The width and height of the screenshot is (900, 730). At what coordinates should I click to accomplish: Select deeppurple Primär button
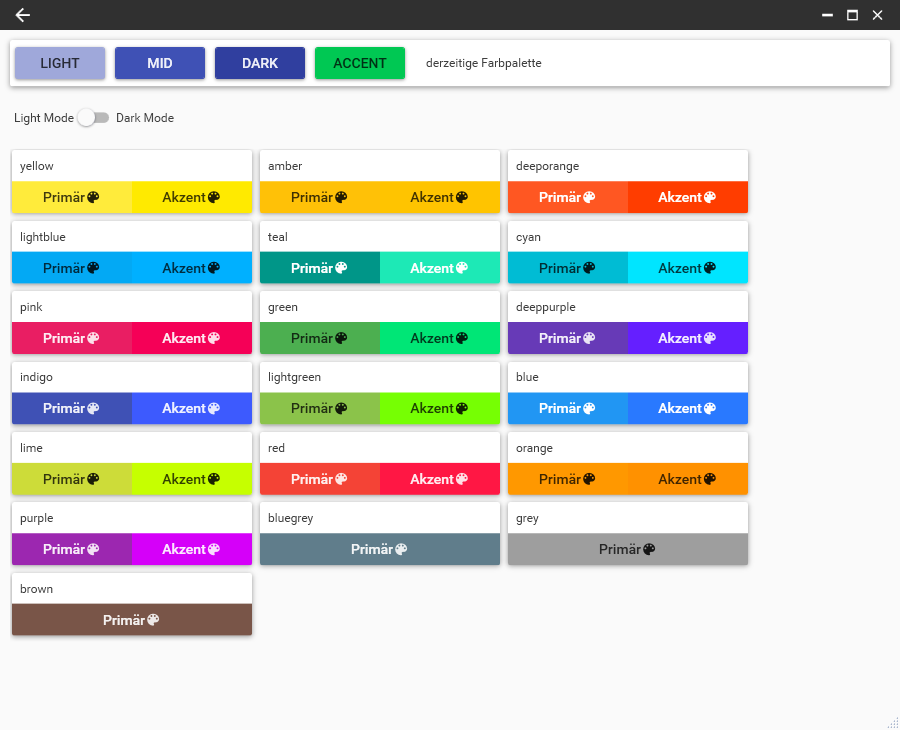click(568, 338)
